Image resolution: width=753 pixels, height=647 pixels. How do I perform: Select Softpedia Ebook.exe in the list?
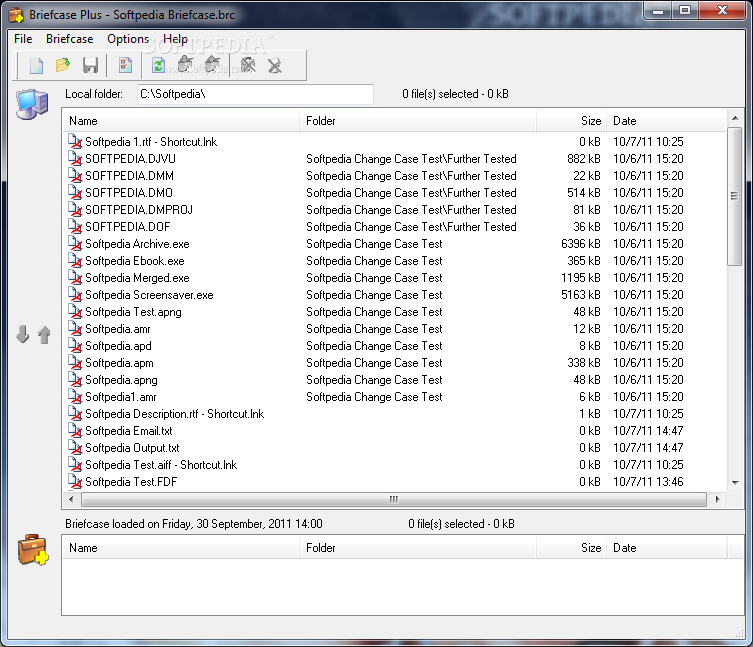pos(394,261)
